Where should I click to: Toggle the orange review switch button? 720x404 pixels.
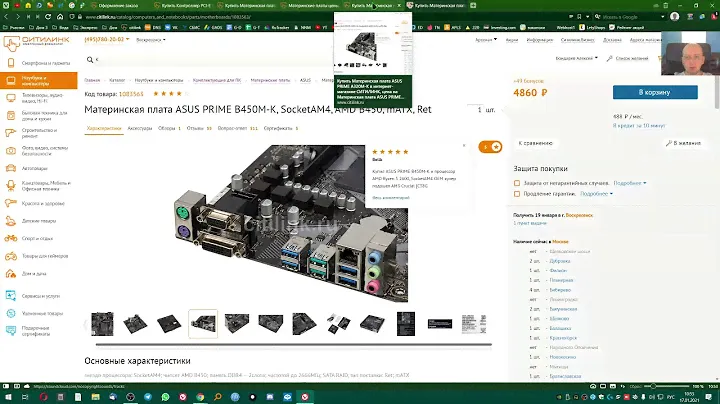pyautogui.click(x=490, y=146)
